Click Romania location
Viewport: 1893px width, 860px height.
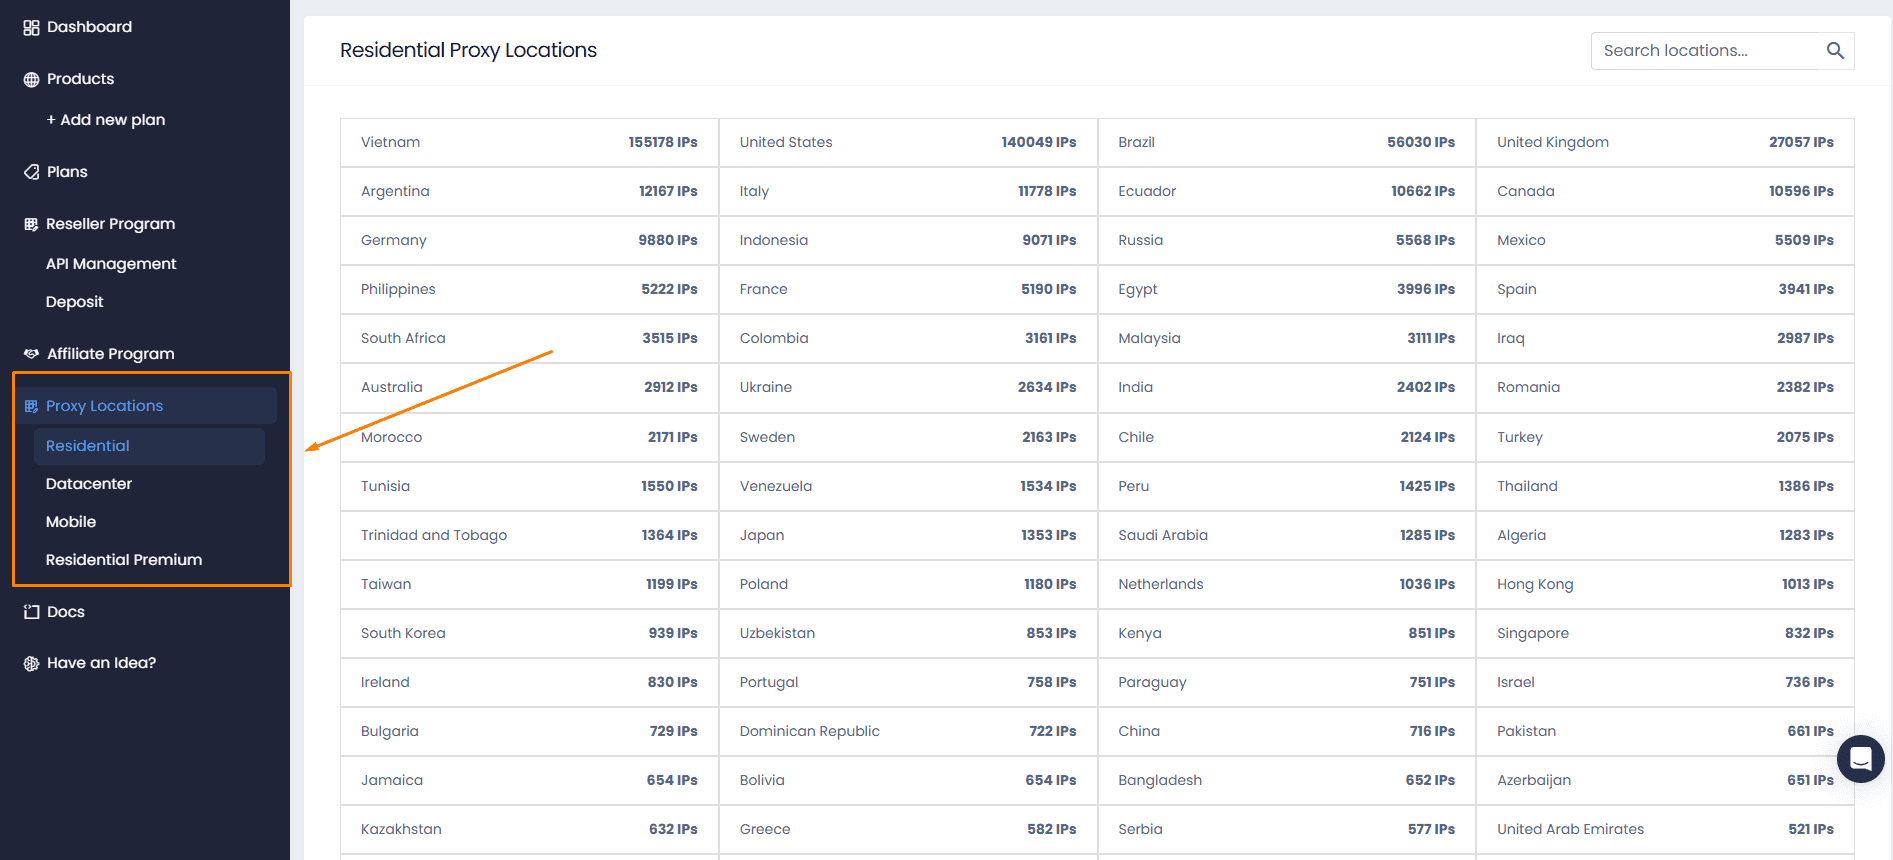(x=1665, y=387)
